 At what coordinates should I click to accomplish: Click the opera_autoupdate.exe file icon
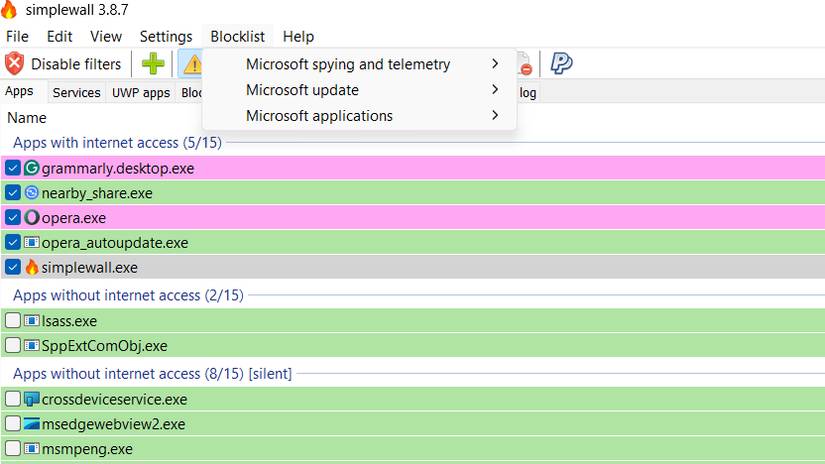[32, 243]
